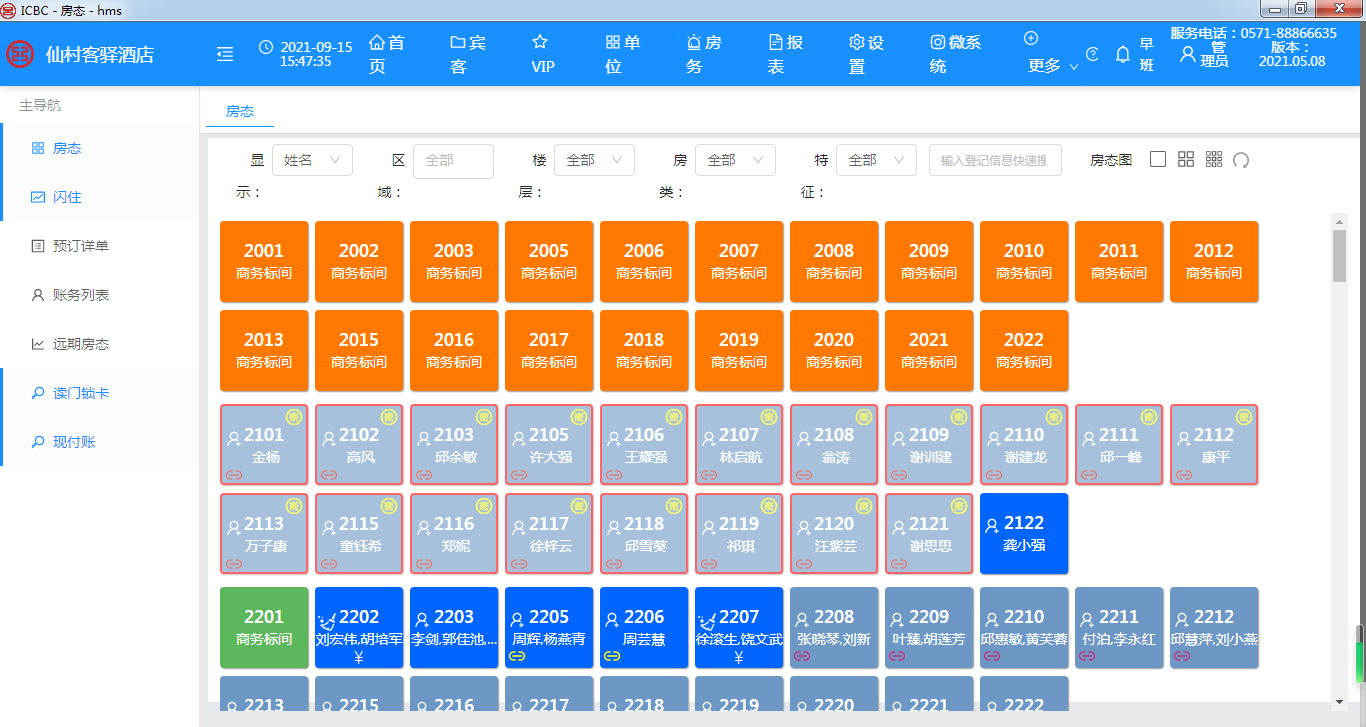This screenshot has height=727, width=1366.
Task: Open the 报表 menu in top navigation
Action: click(x=785, y=54)
